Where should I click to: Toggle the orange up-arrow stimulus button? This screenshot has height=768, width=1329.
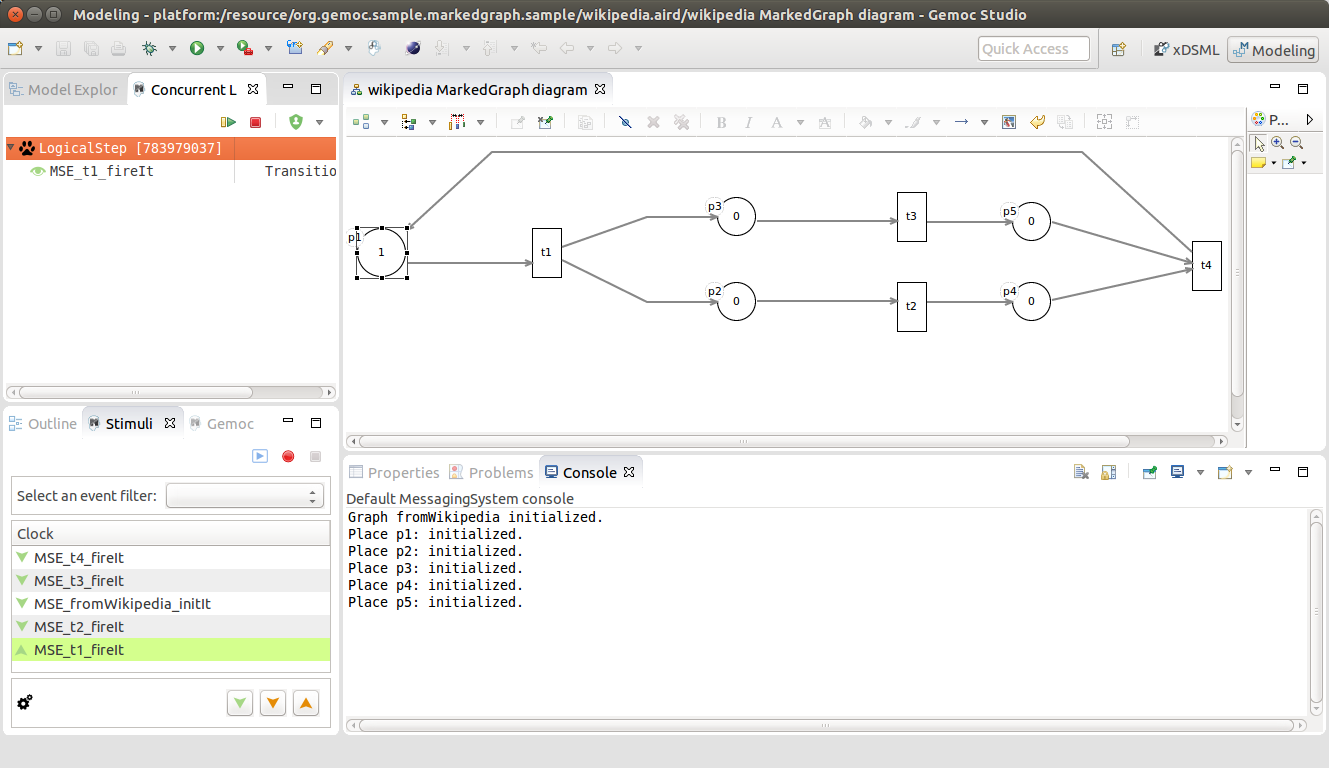click(x=306, y=703)
